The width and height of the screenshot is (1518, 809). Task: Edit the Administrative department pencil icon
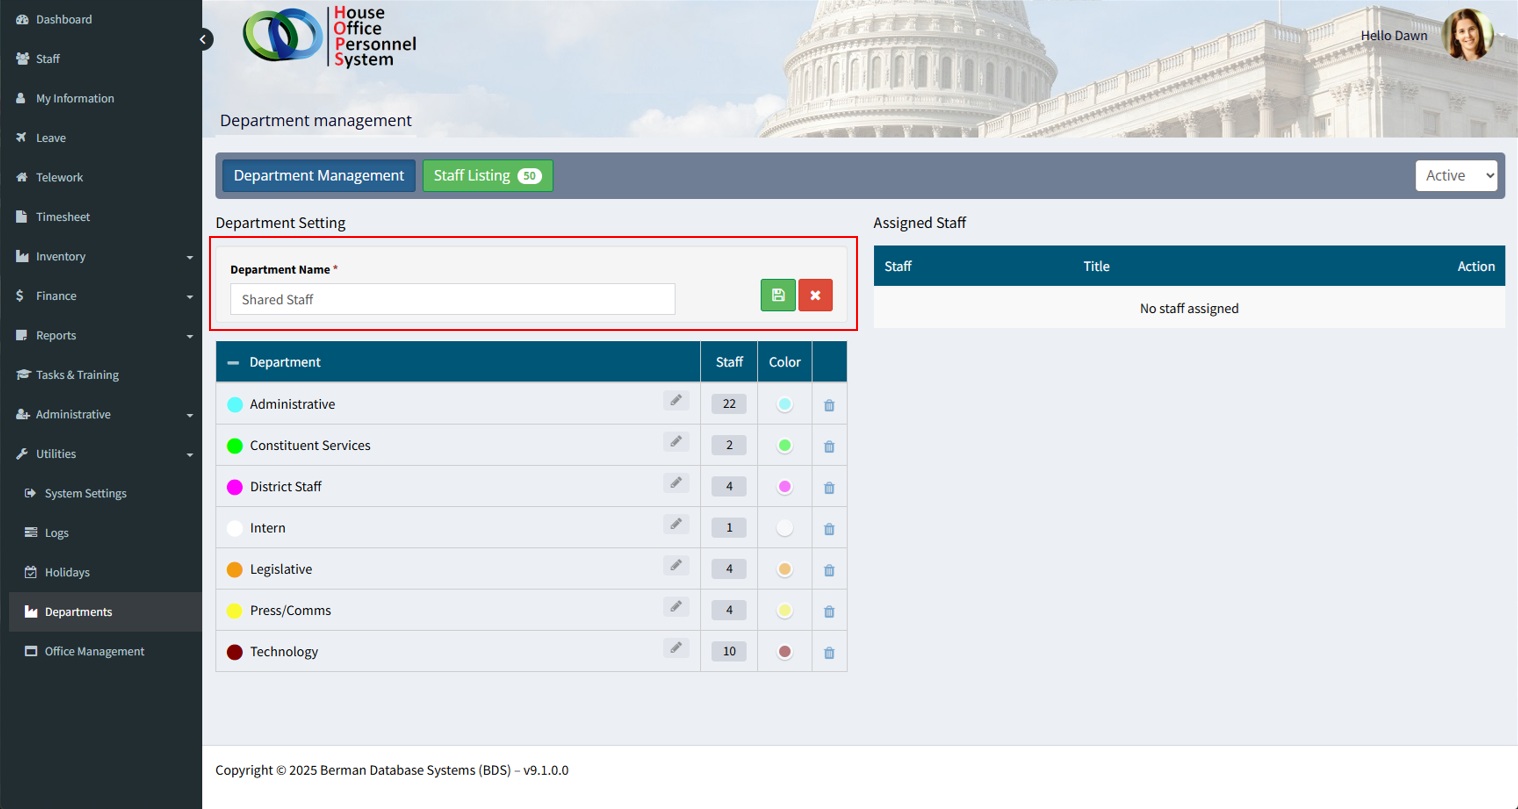coord(676,402)
